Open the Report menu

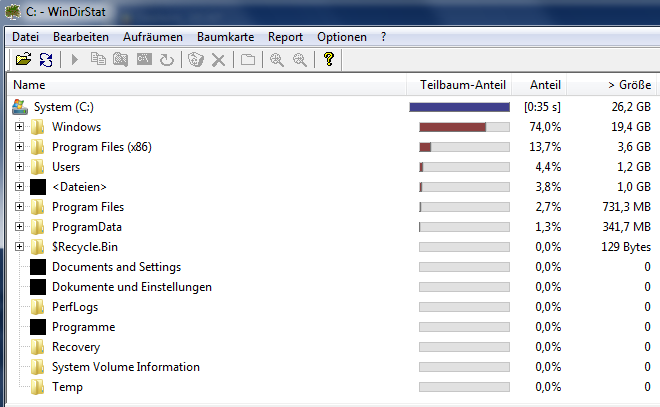pos(285,37)
